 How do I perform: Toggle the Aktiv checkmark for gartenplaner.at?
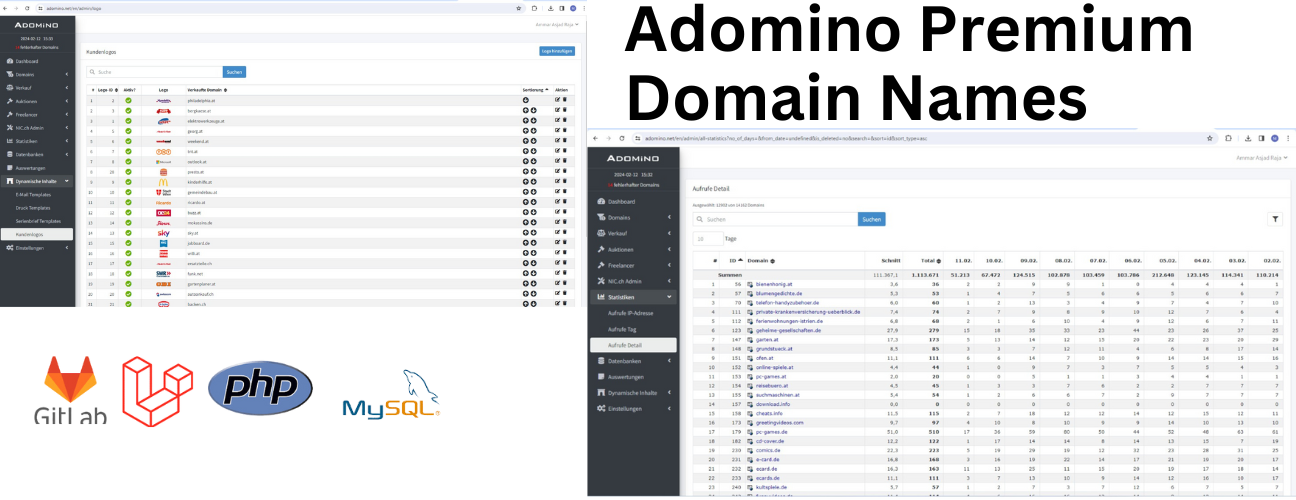coord(128,283)
